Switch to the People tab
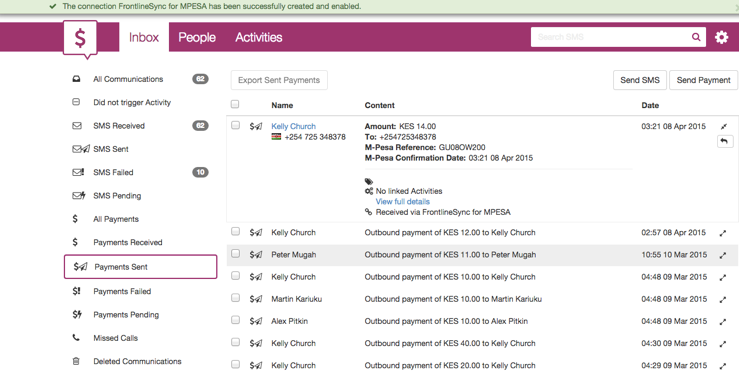Viewport: 739px width, 376px height. point(197,37)
